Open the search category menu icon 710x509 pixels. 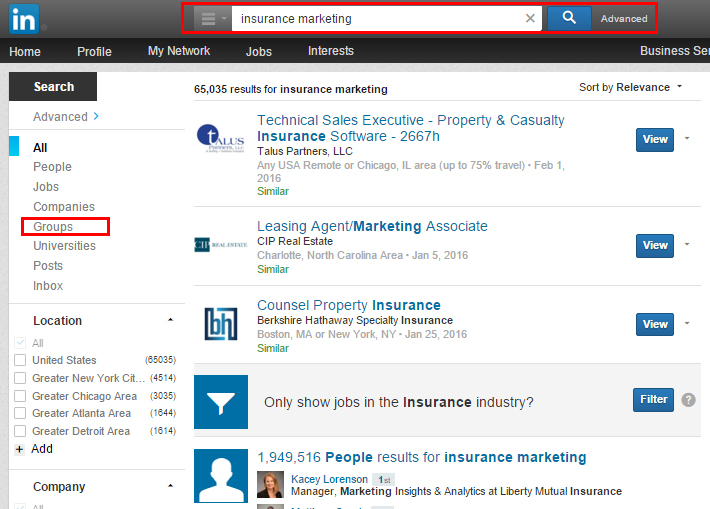click(x=212, y=19)
